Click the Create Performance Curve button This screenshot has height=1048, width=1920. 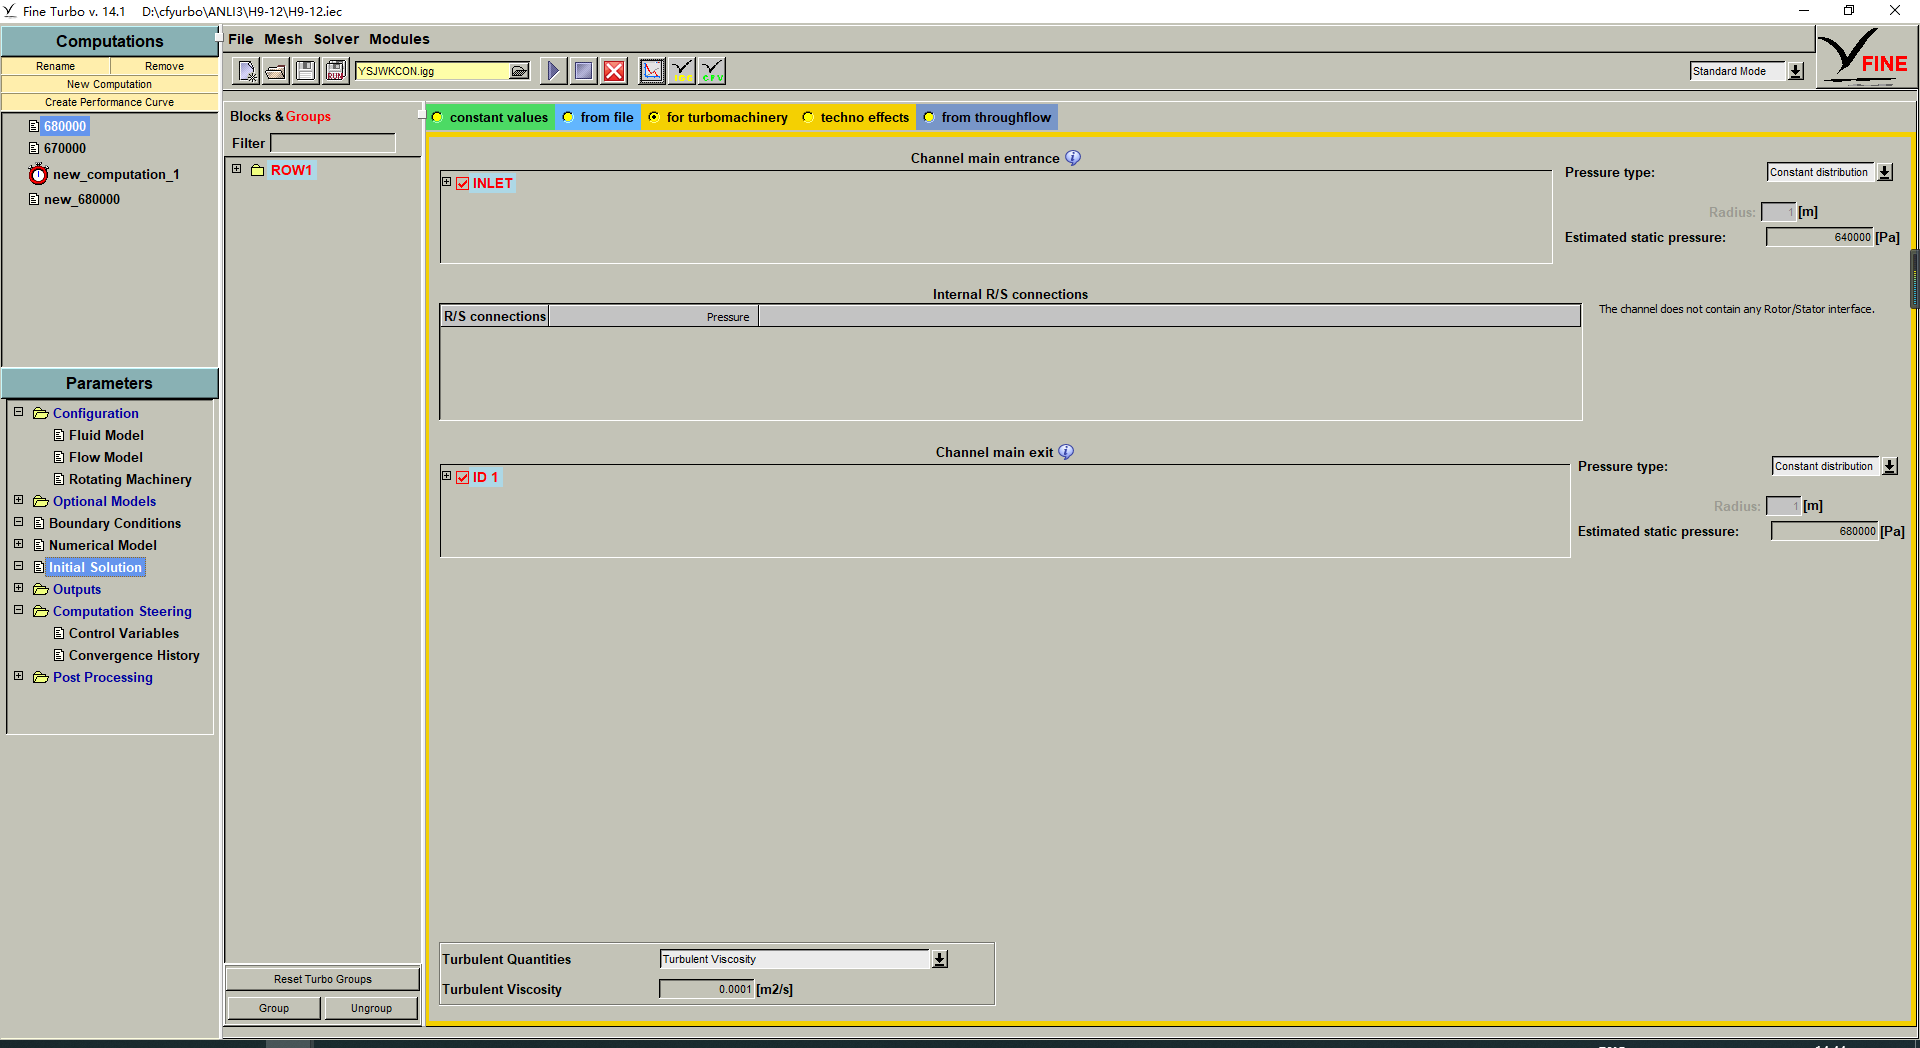(x=109, y=102)
